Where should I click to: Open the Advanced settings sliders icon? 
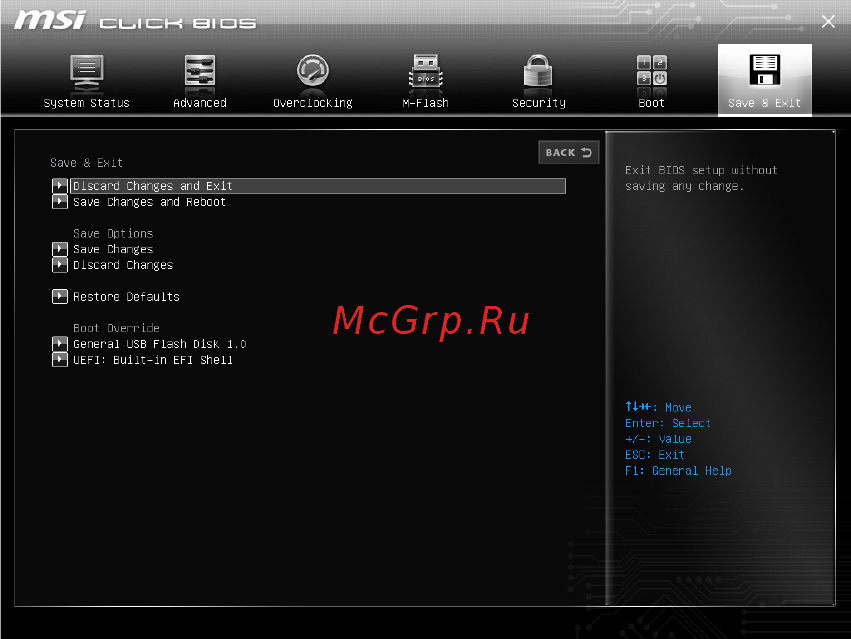coord(200,72)
